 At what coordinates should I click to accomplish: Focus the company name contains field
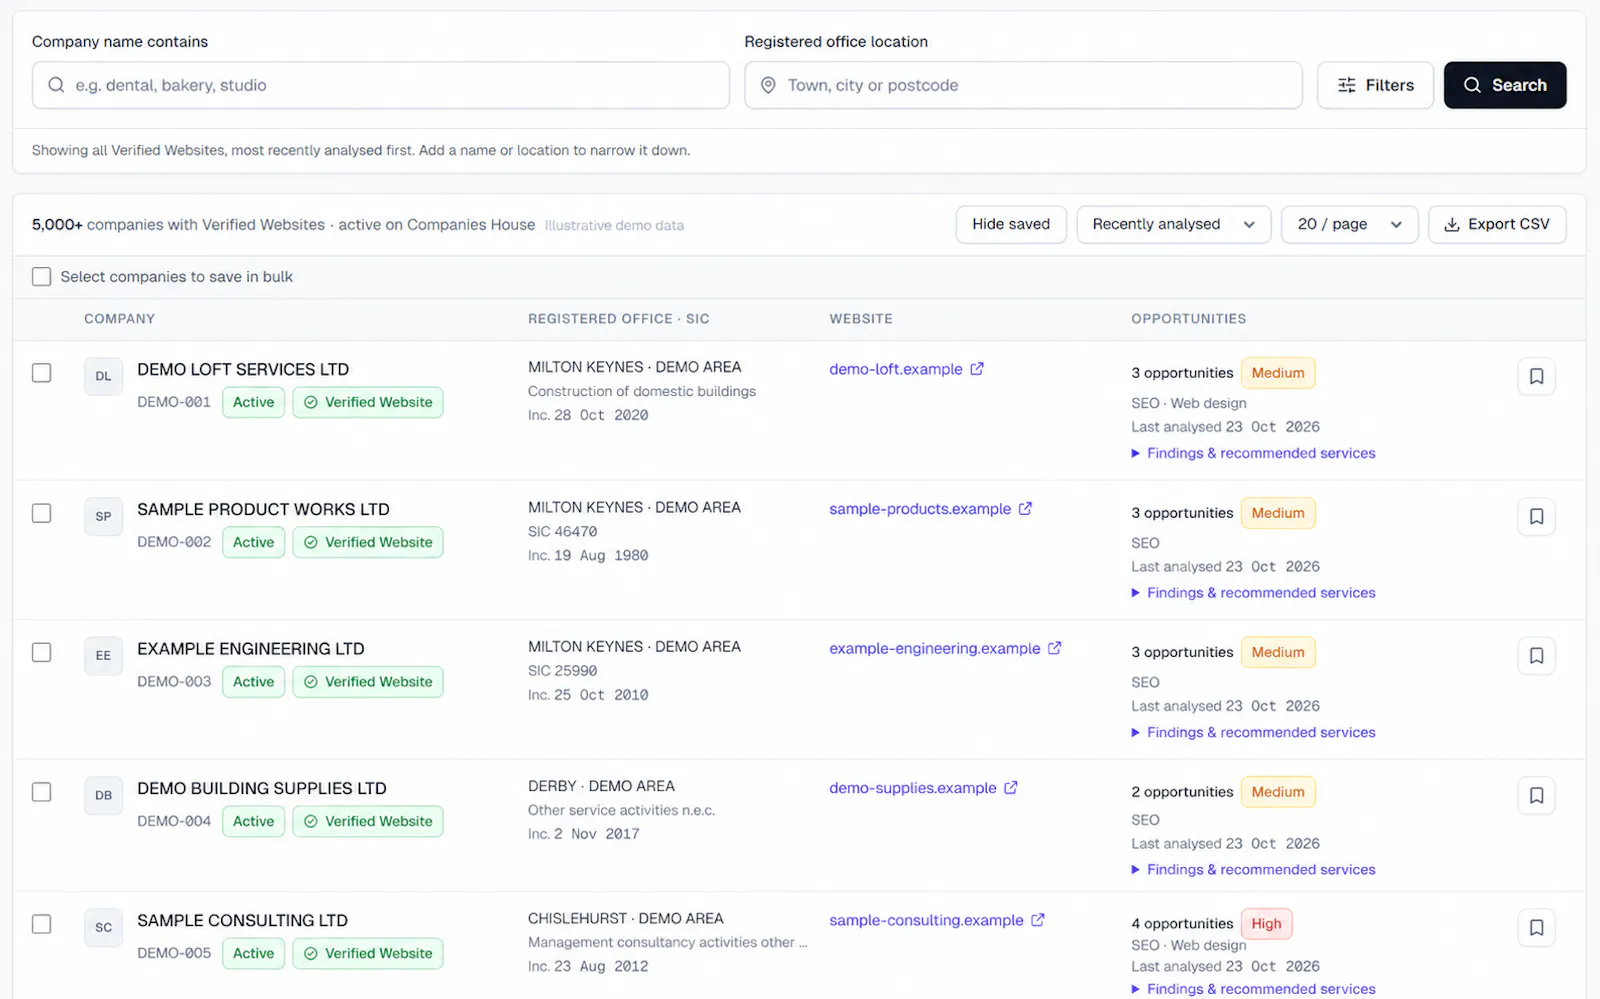pyautogui.click(x=380, y=85)
